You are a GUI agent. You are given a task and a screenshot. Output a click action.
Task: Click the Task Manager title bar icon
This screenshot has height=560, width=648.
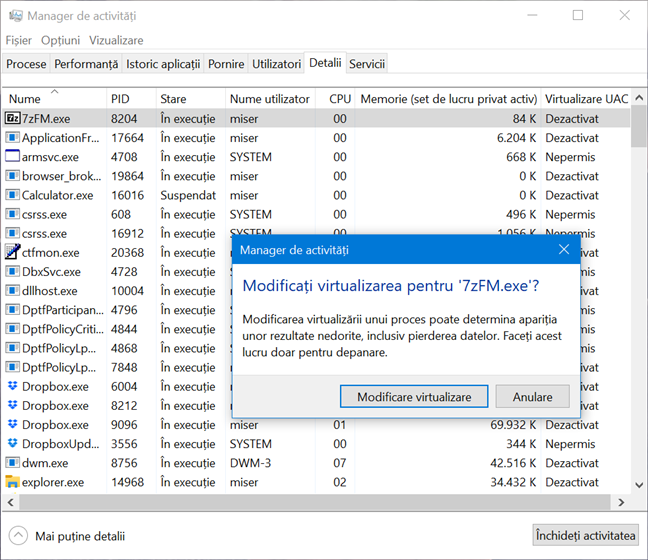pos(16,16)
